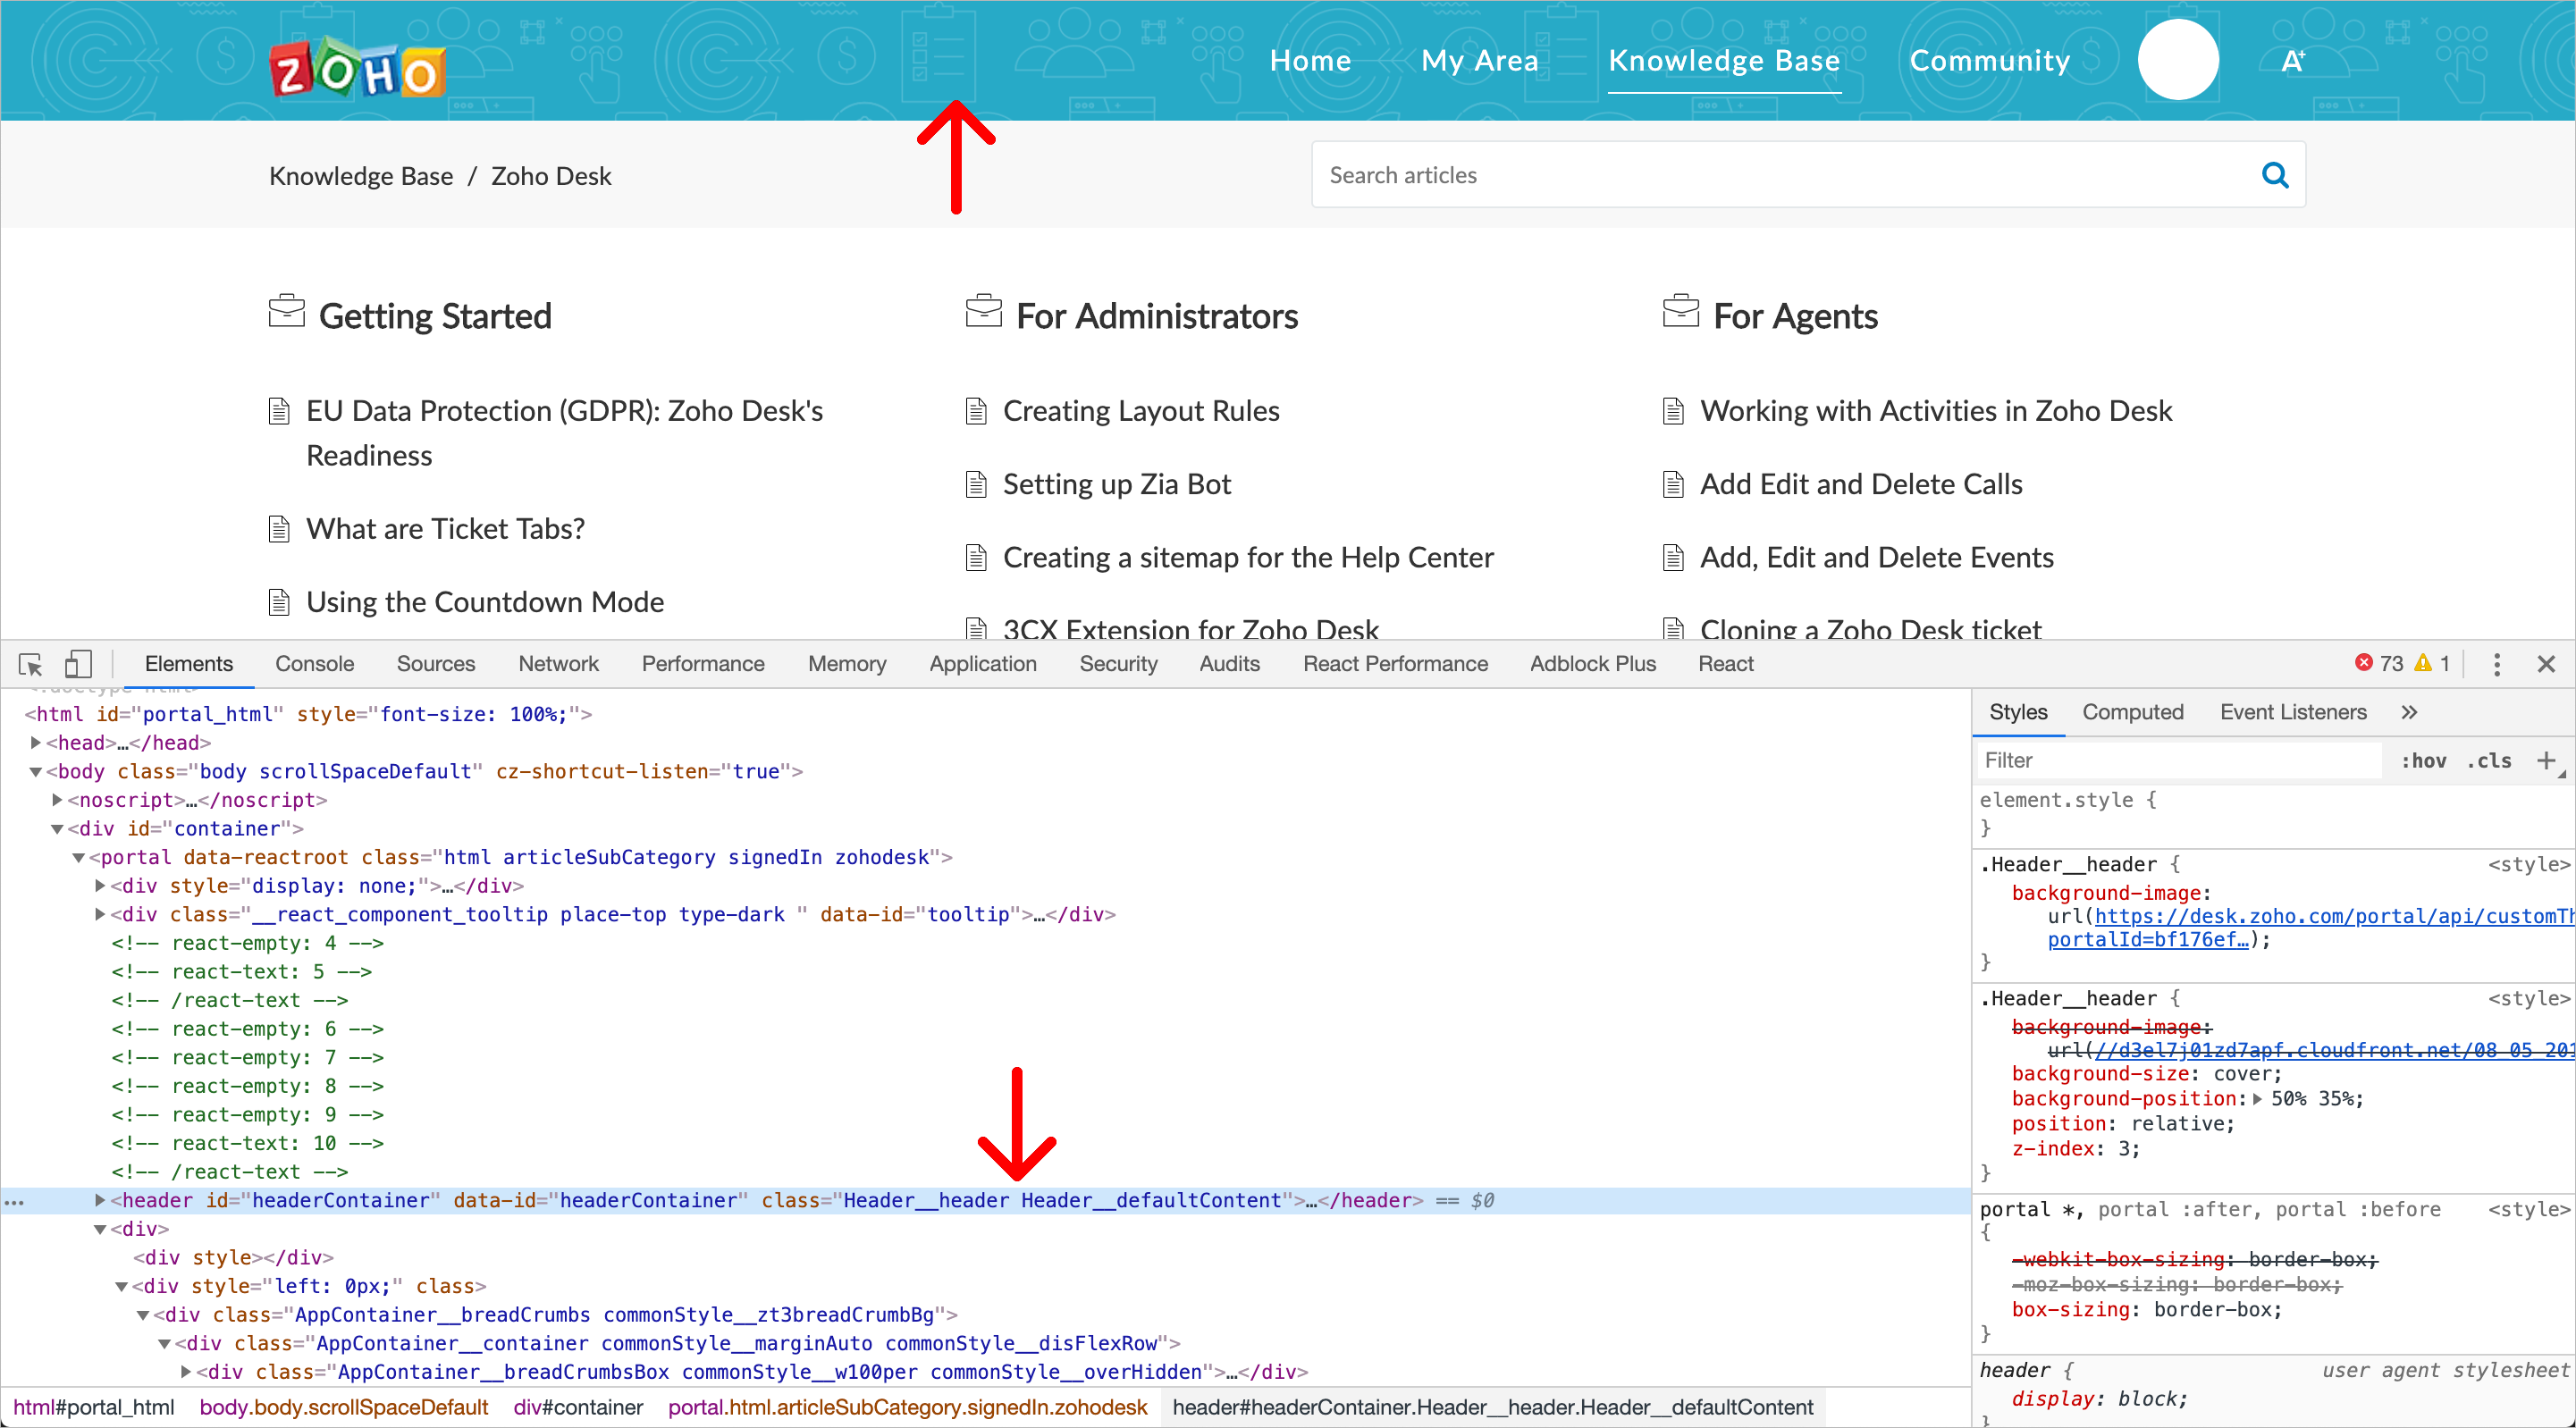Expand the headerContainer header node
The image size is (2576, 1428).
click(100, 1200)
